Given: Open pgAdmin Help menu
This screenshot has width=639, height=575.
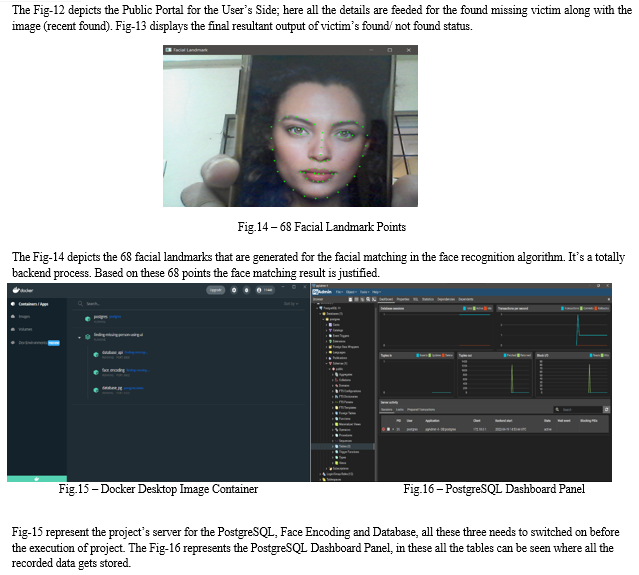Looking at the screenshot, I should (x=376, y=292).
